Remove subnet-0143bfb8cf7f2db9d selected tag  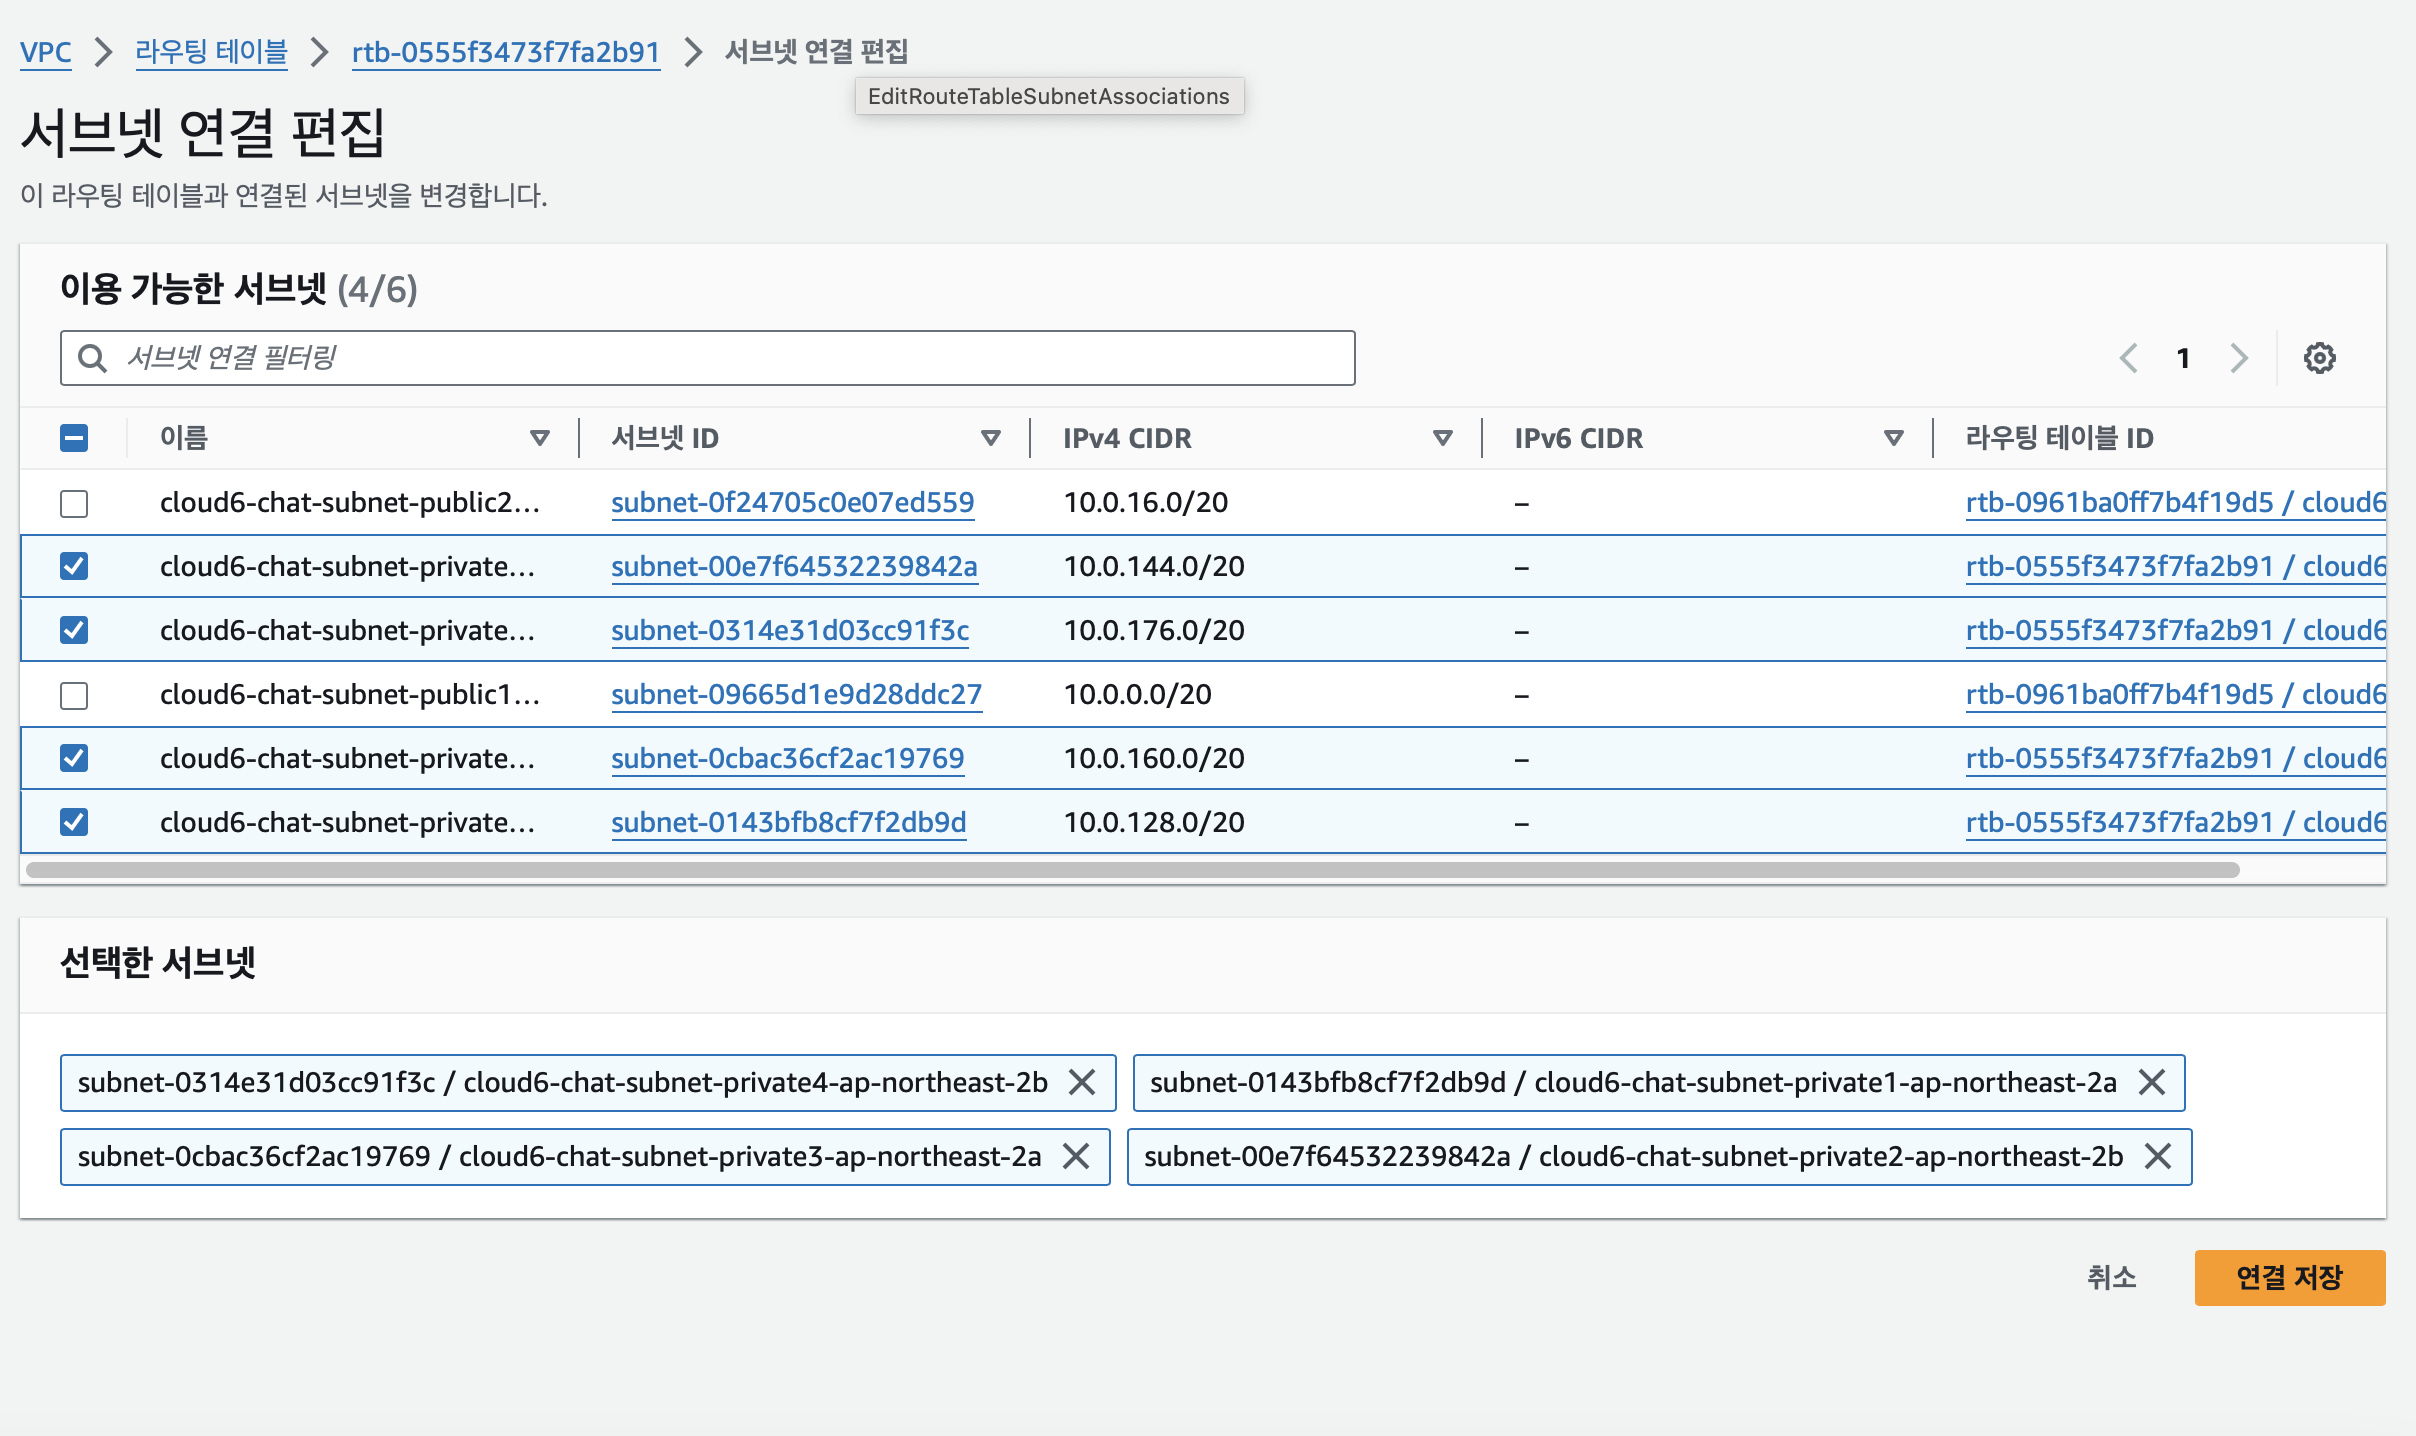pos(2151,1082)
